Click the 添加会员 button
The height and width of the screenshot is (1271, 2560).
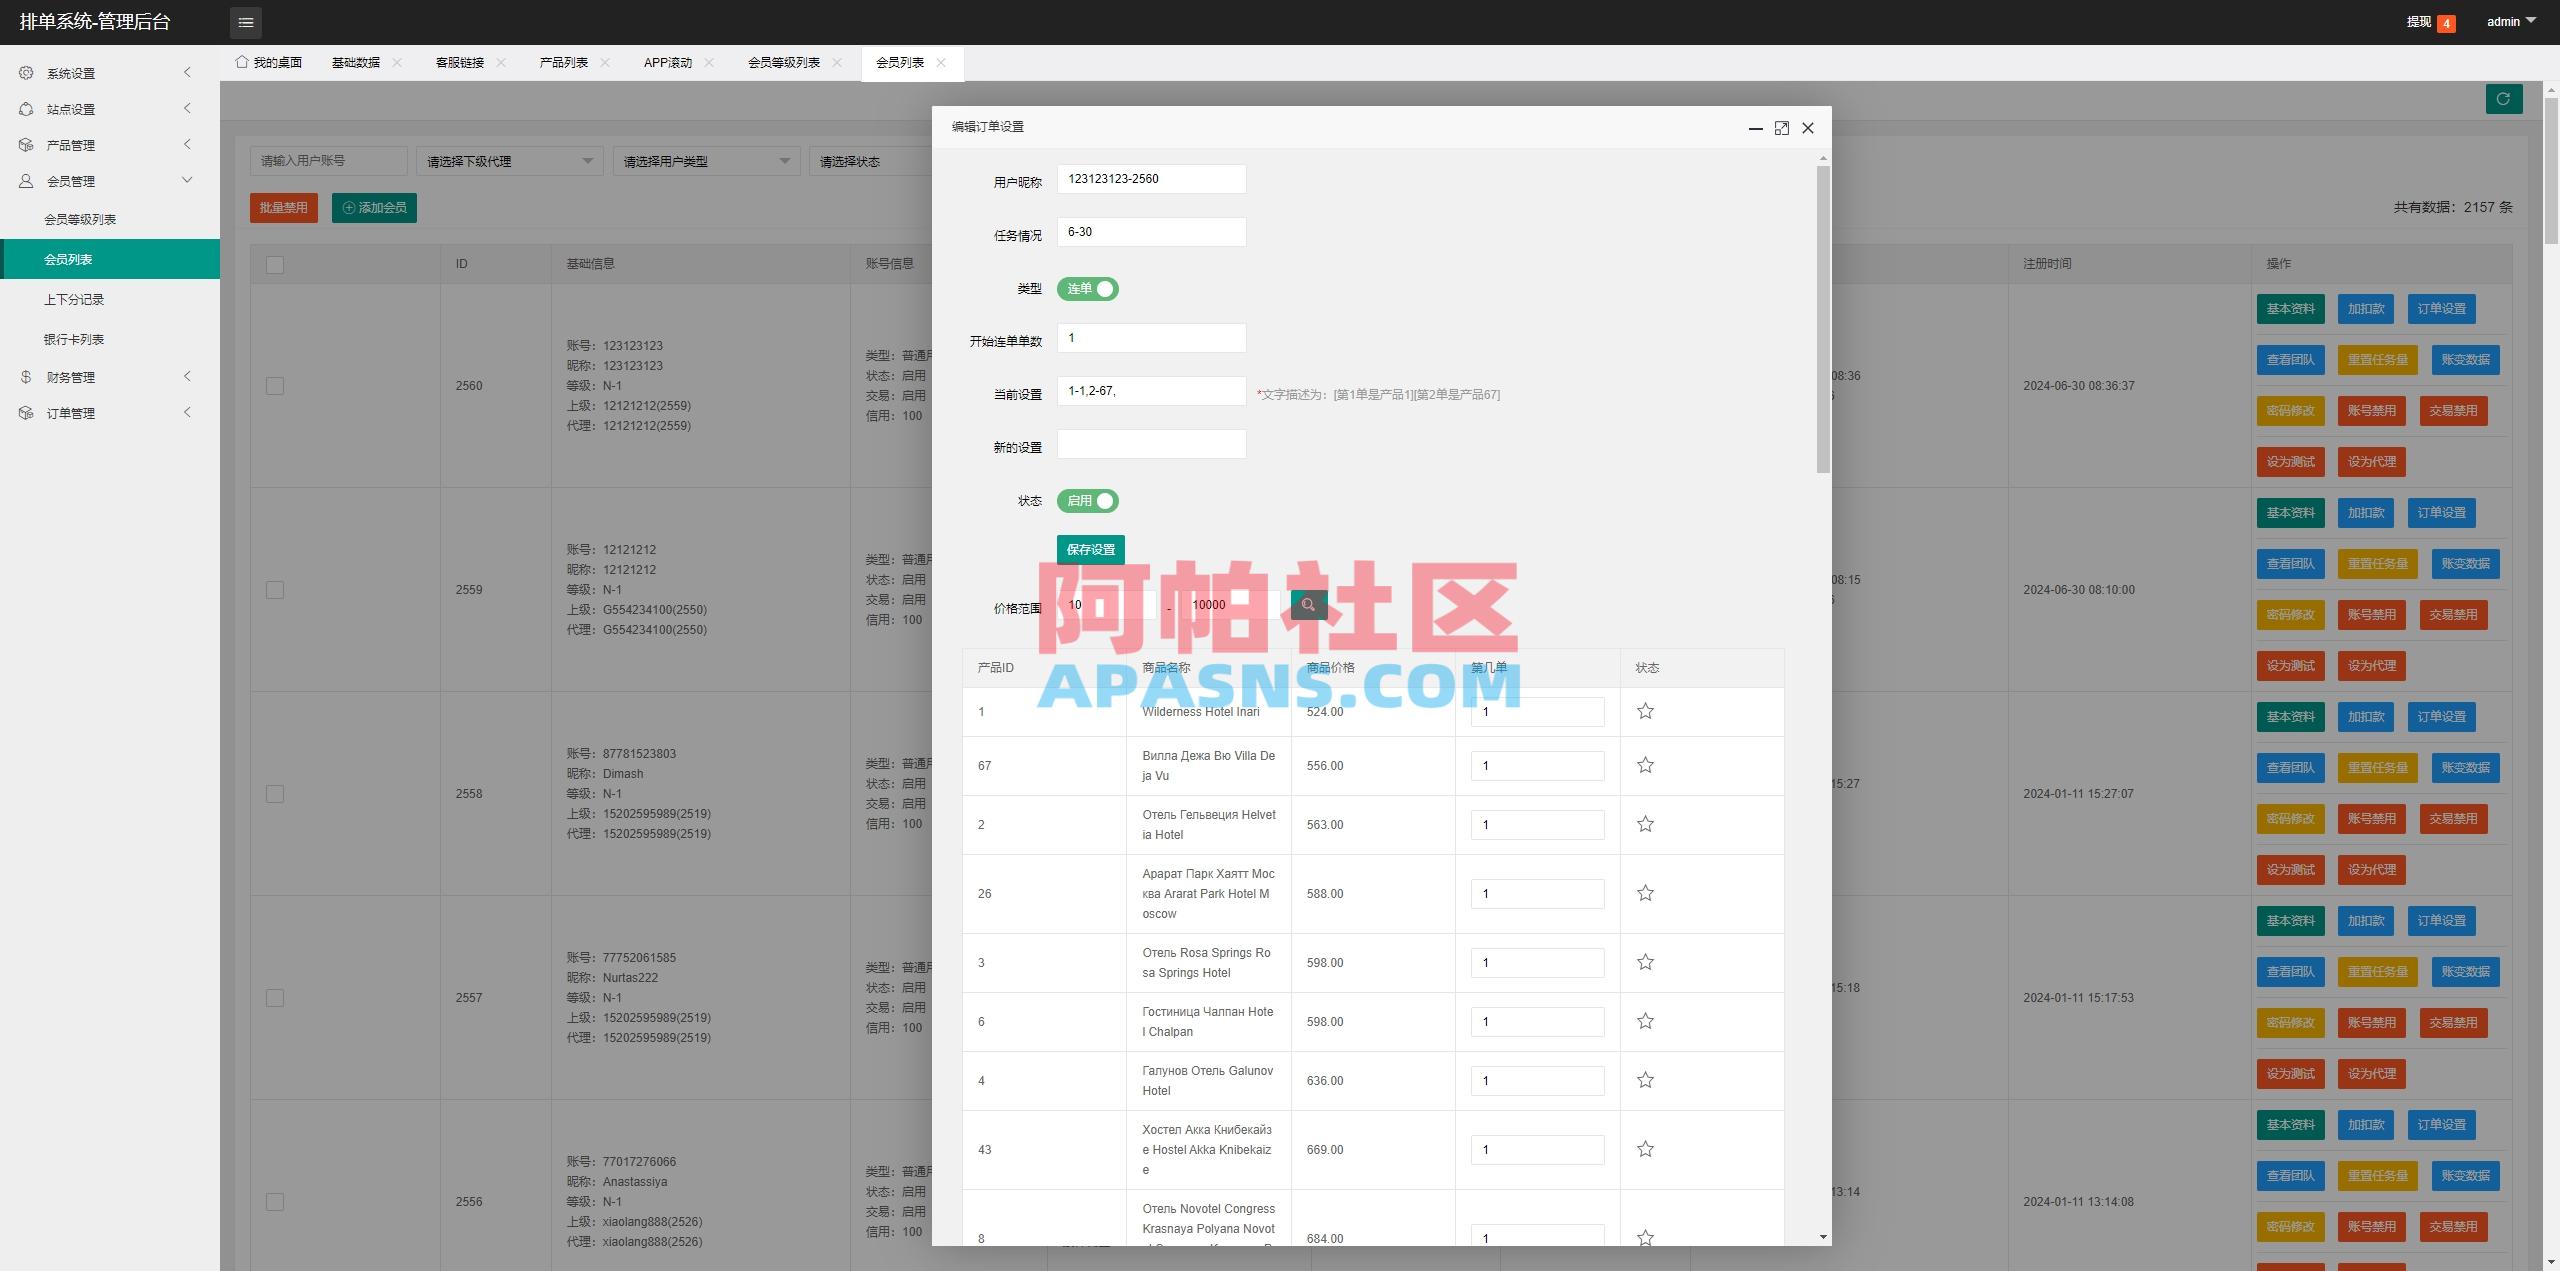(x=374, y=207)
